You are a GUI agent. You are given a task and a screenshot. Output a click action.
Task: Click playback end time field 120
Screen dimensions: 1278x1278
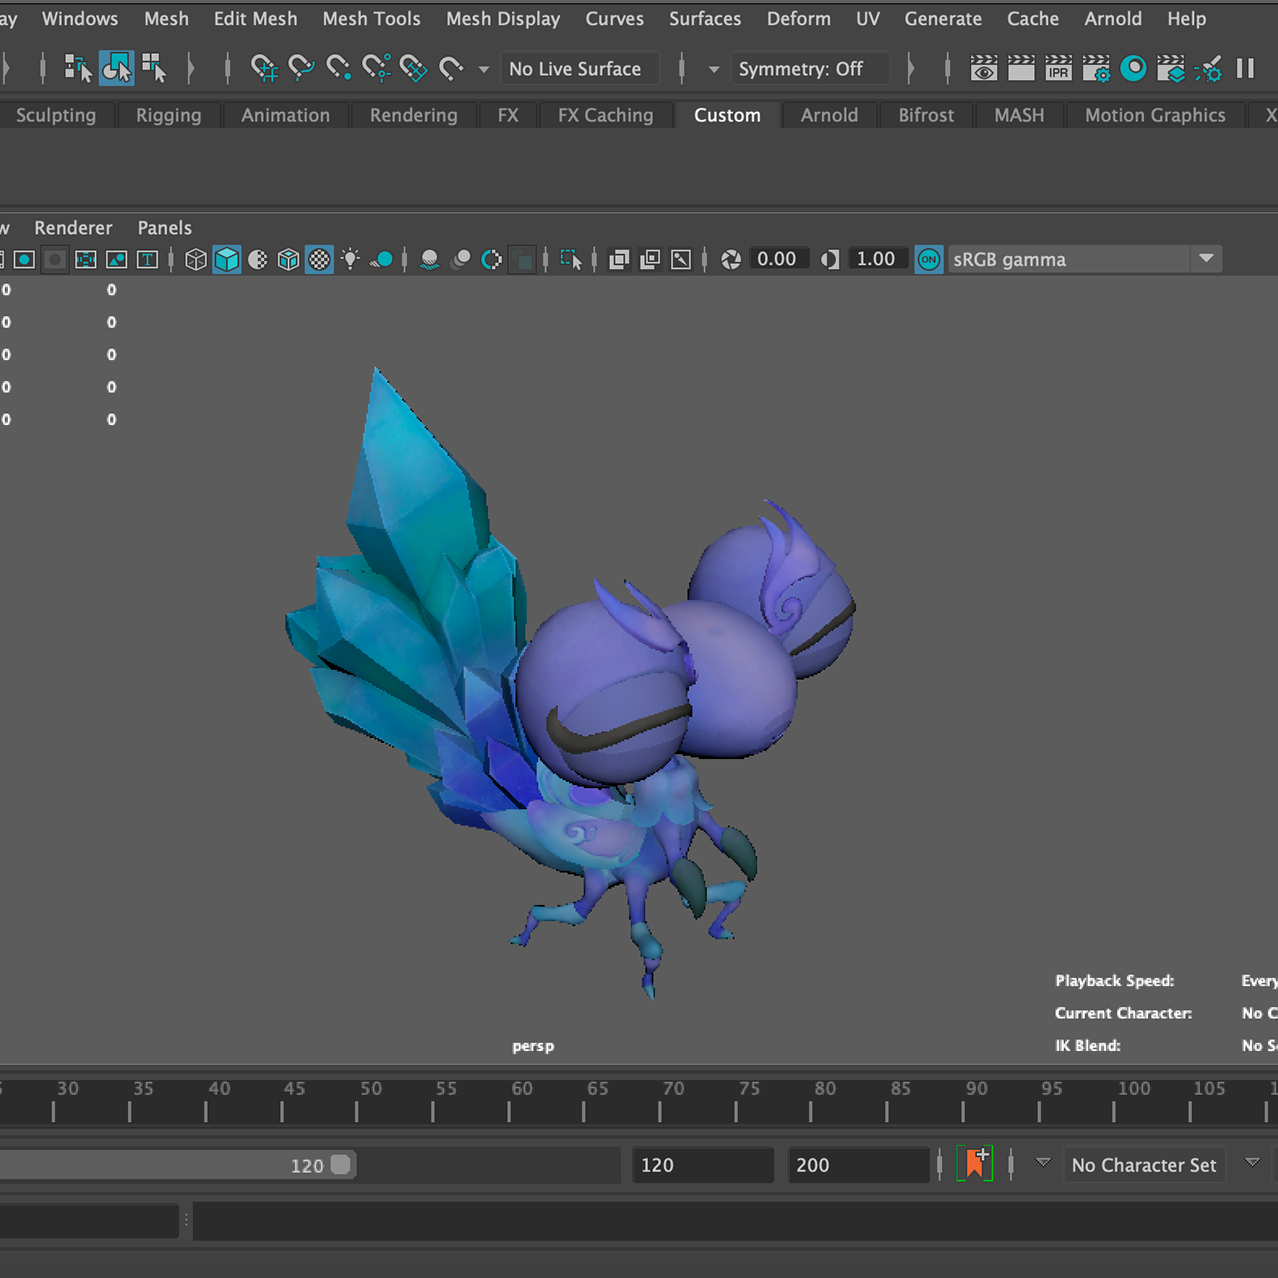[x=703, y=1165]
